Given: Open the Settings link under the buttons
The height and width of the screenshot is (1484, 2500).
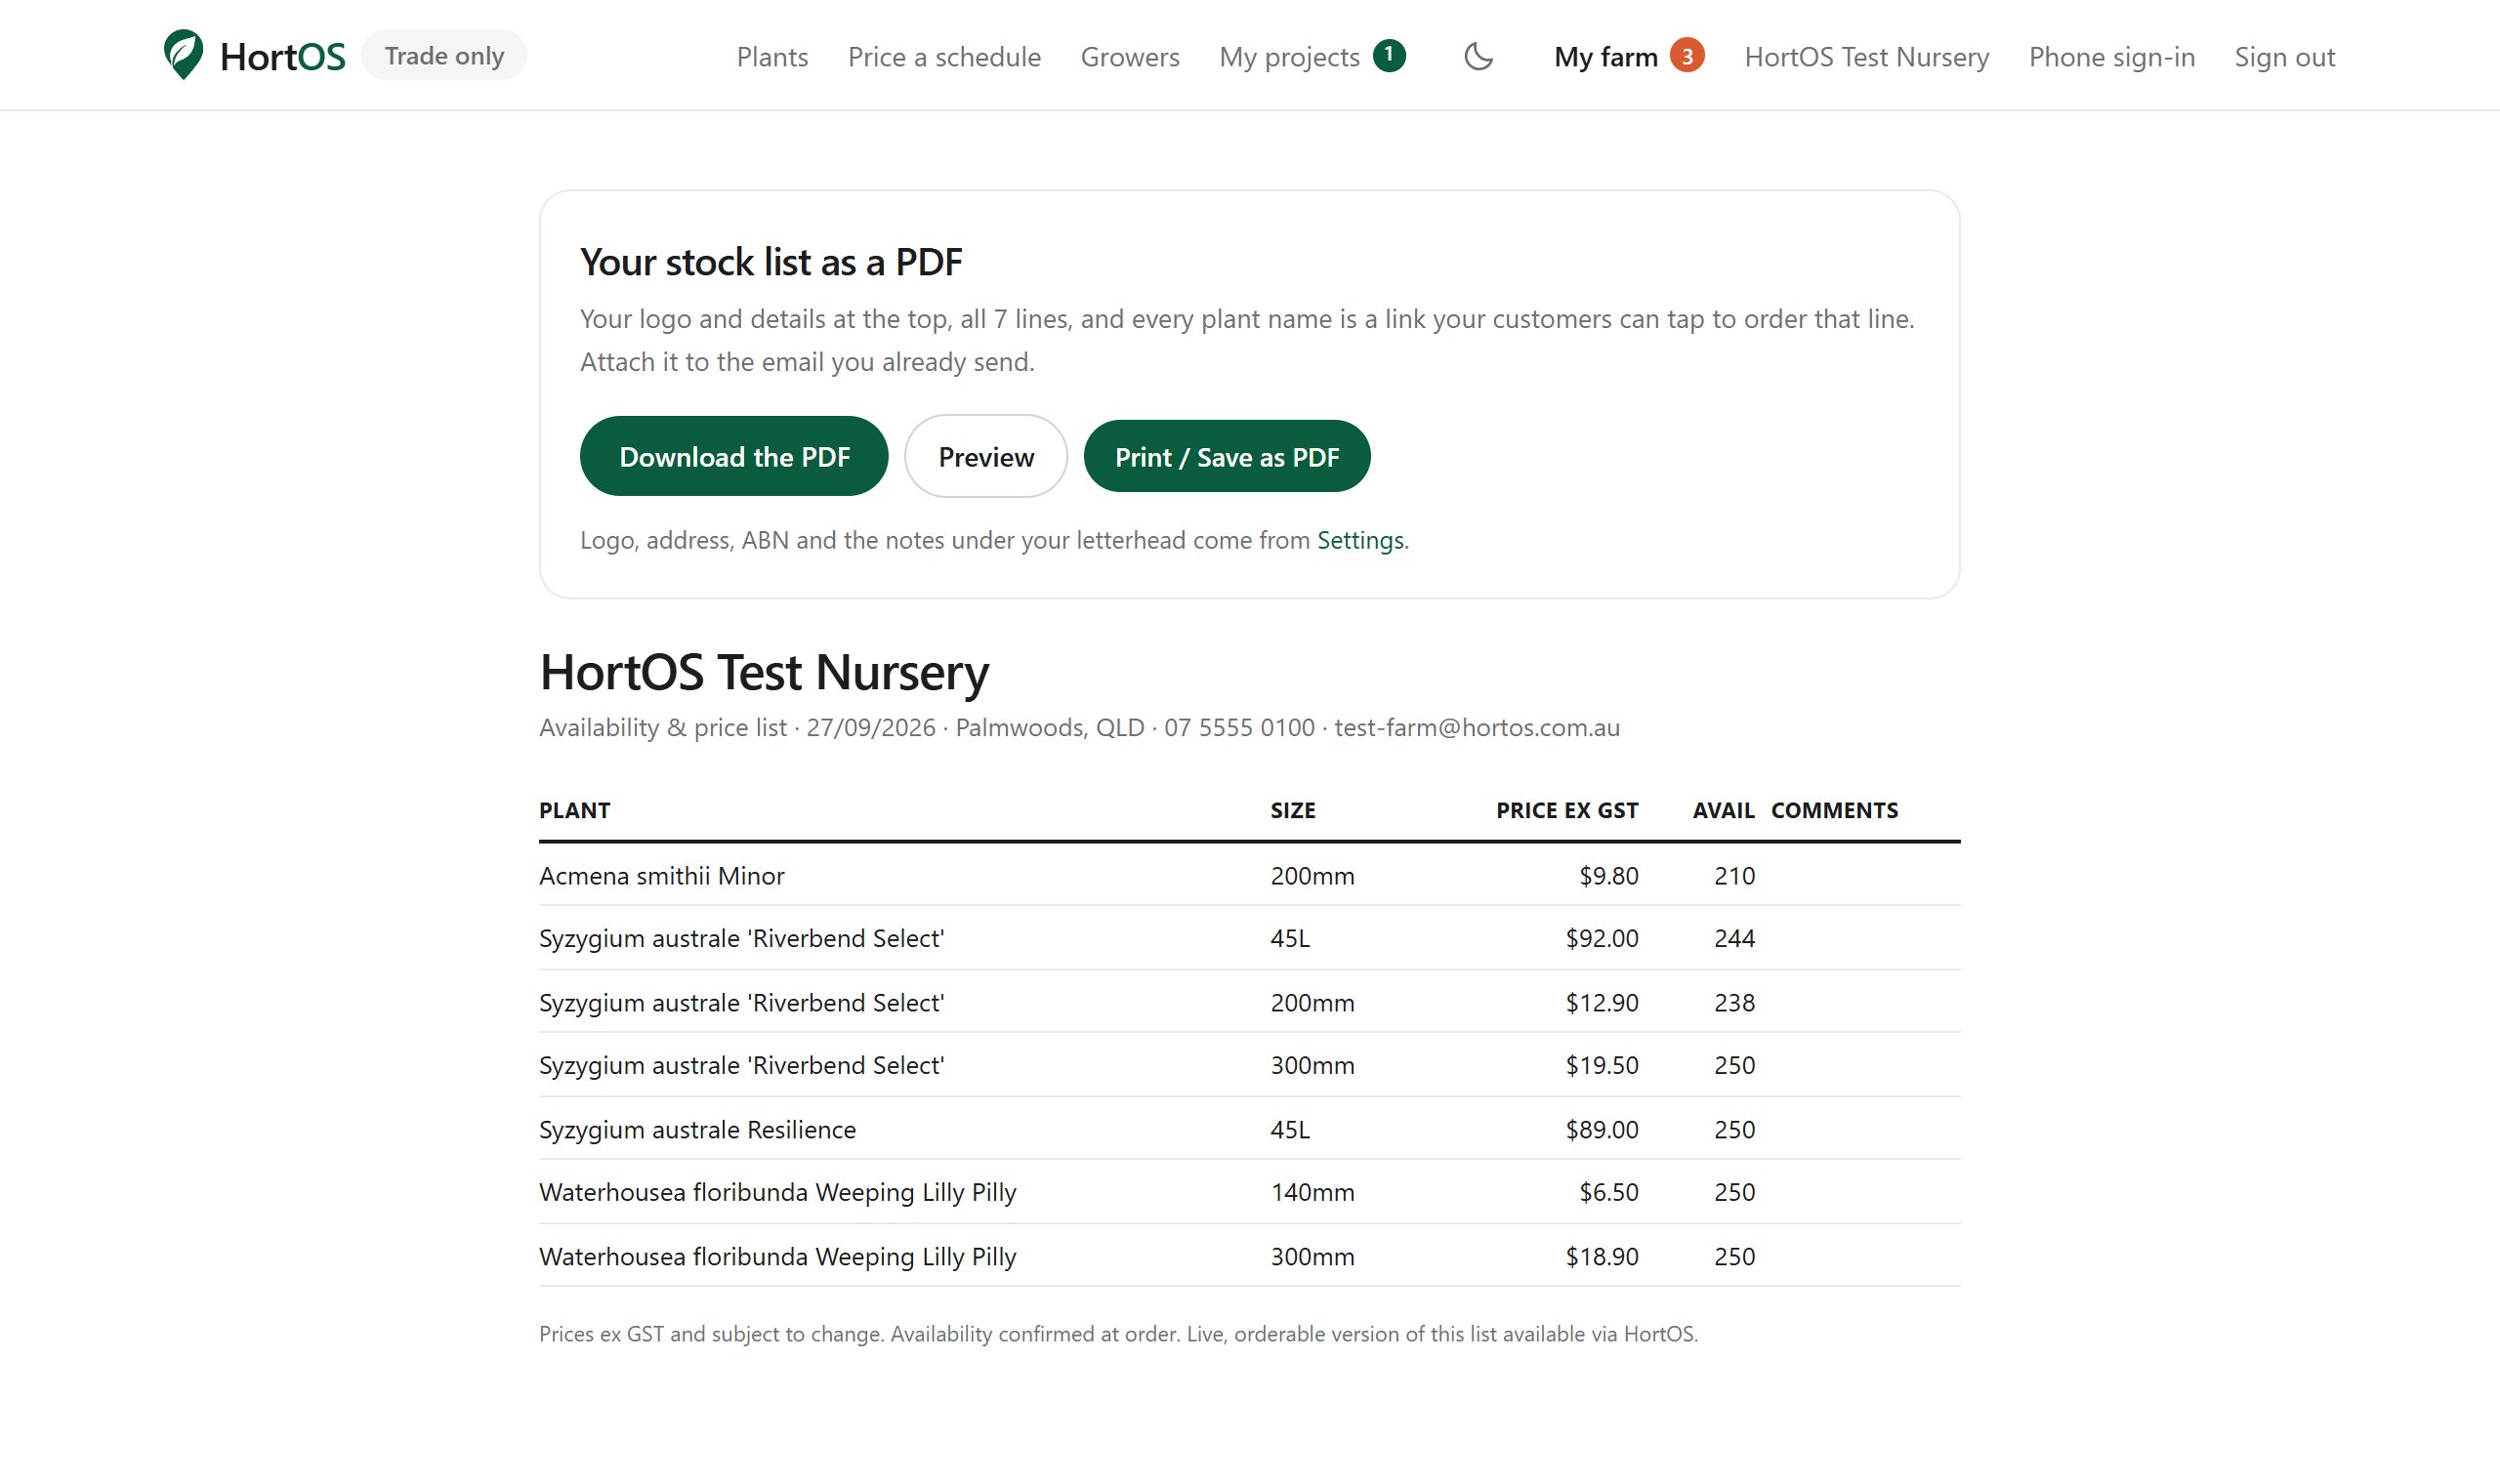Looking at the screenshot, I should point(1360,540).
